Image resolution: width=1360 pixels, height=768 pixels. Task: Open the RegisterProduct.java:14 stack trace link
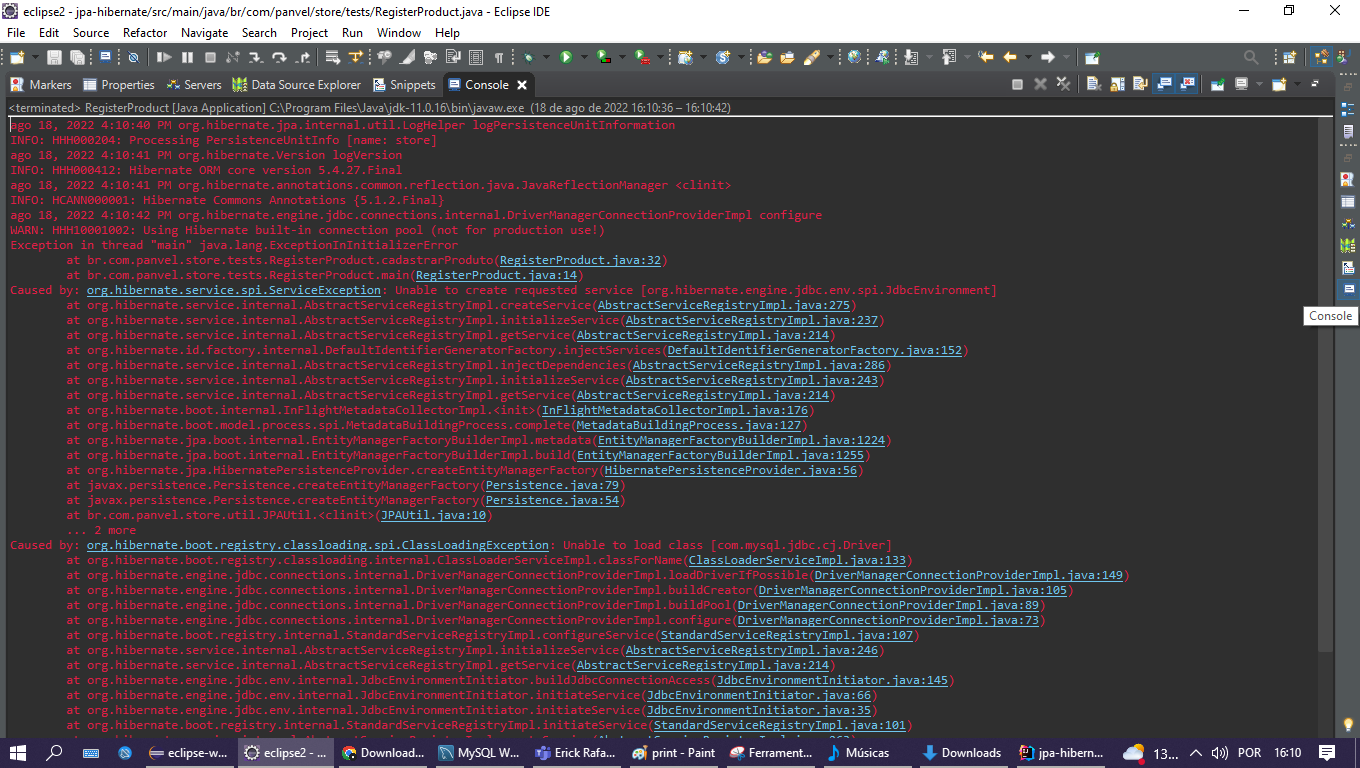(x=498, y=275)
